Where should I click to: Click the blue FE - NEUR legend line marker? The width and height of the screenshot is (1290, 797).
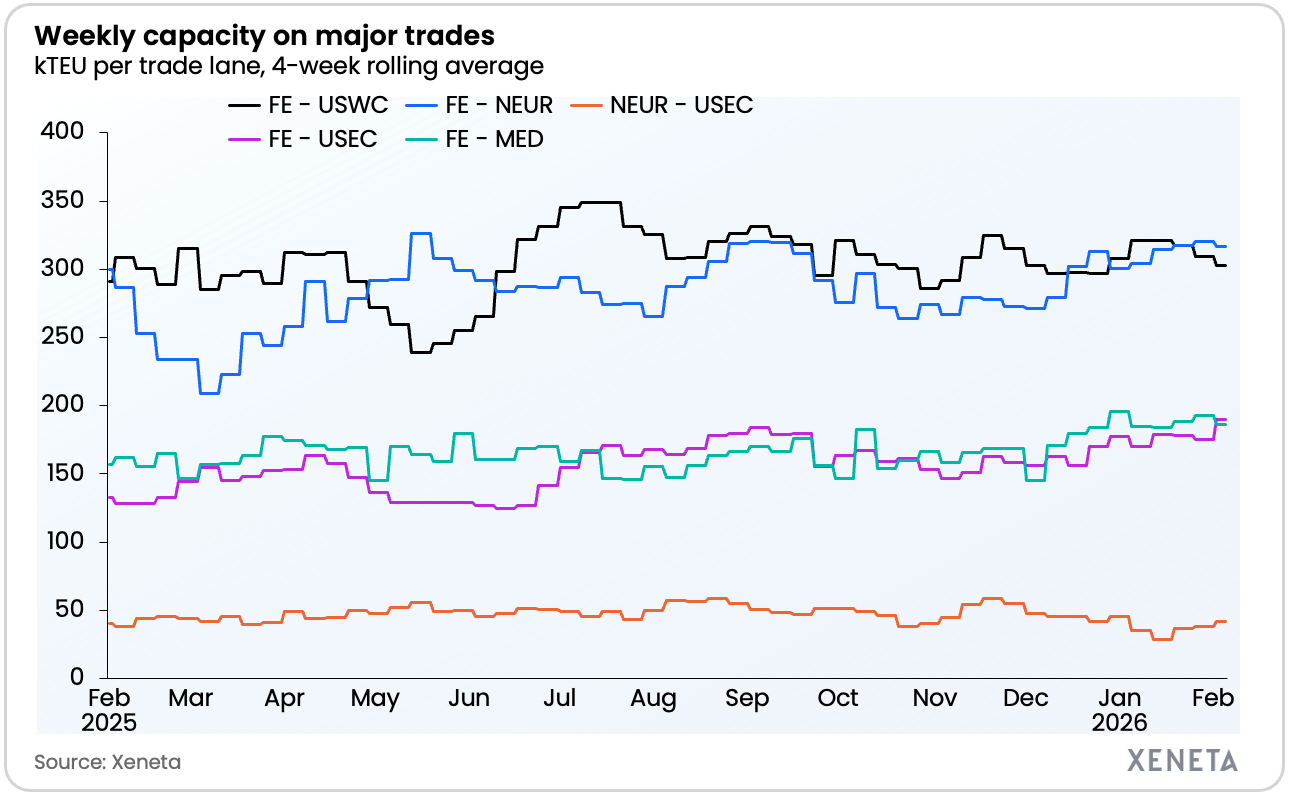click(x=423, y=105)
